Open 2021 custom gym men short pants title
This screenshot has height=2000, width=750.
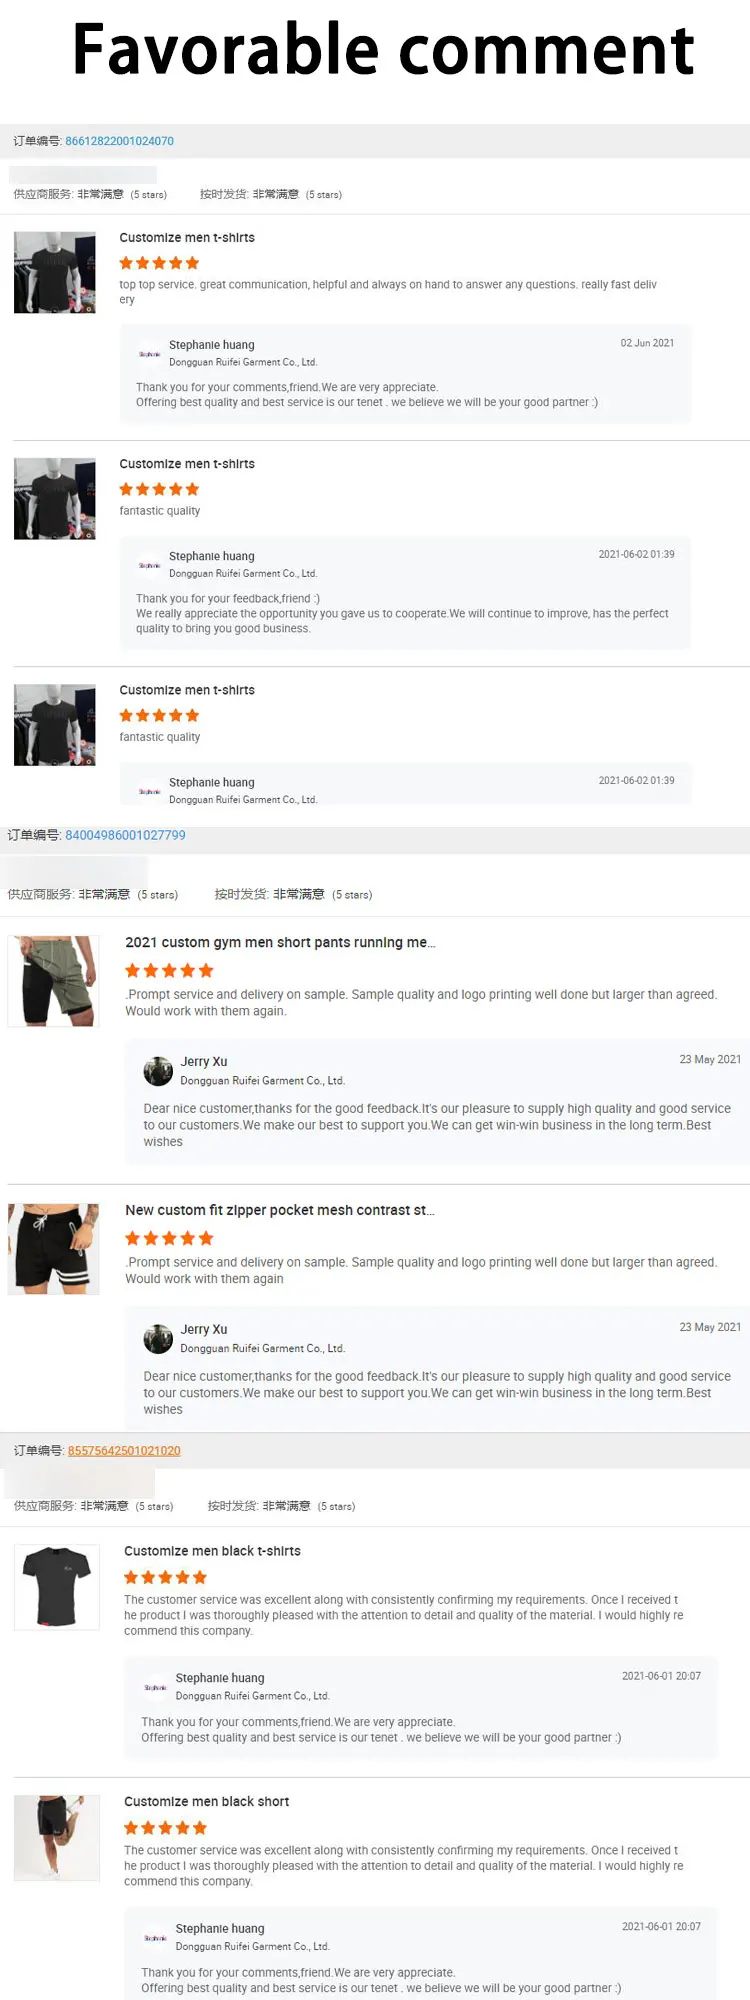pos(280,942)
